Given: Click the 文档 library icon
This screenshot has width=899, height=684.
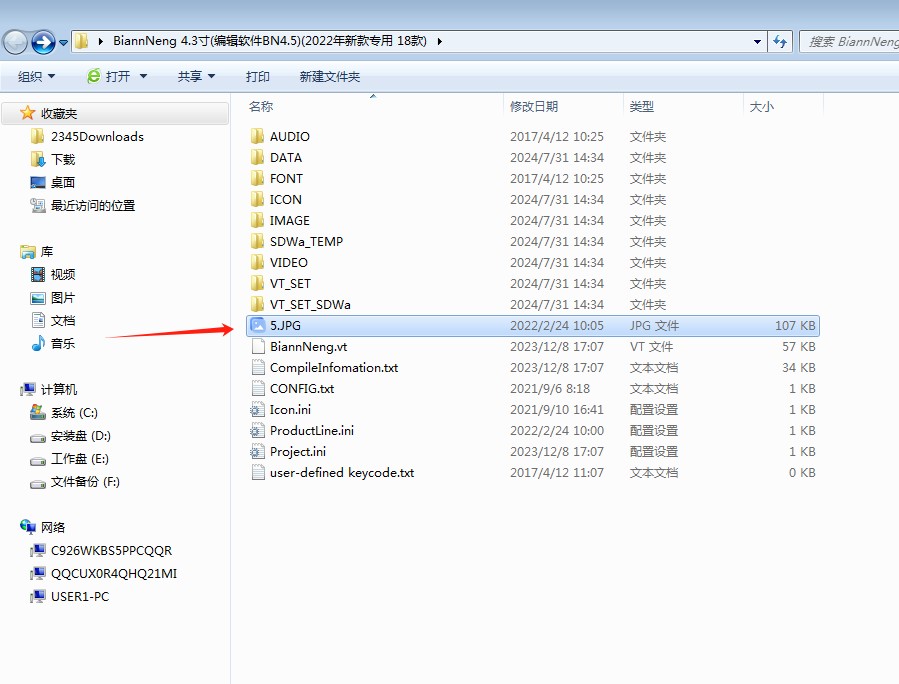Looking at the screenshot, I should [38, 320].
